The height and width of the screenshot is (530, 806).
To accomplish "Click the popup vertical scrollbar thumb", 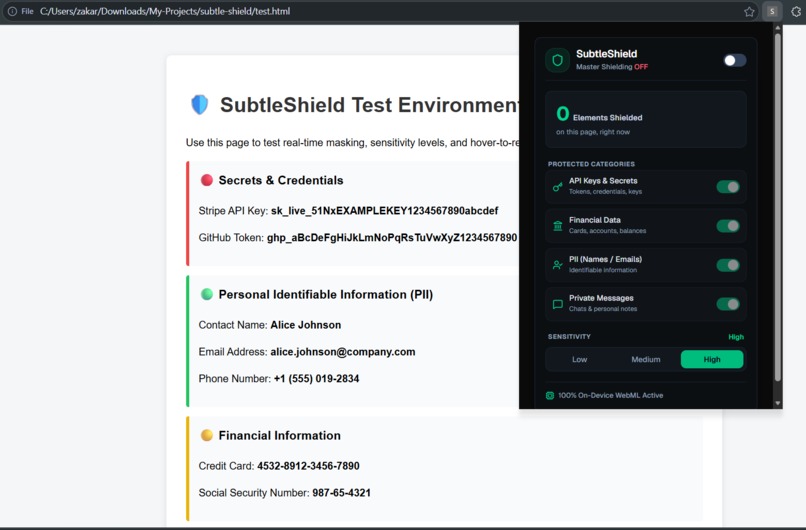I will 778,208.
